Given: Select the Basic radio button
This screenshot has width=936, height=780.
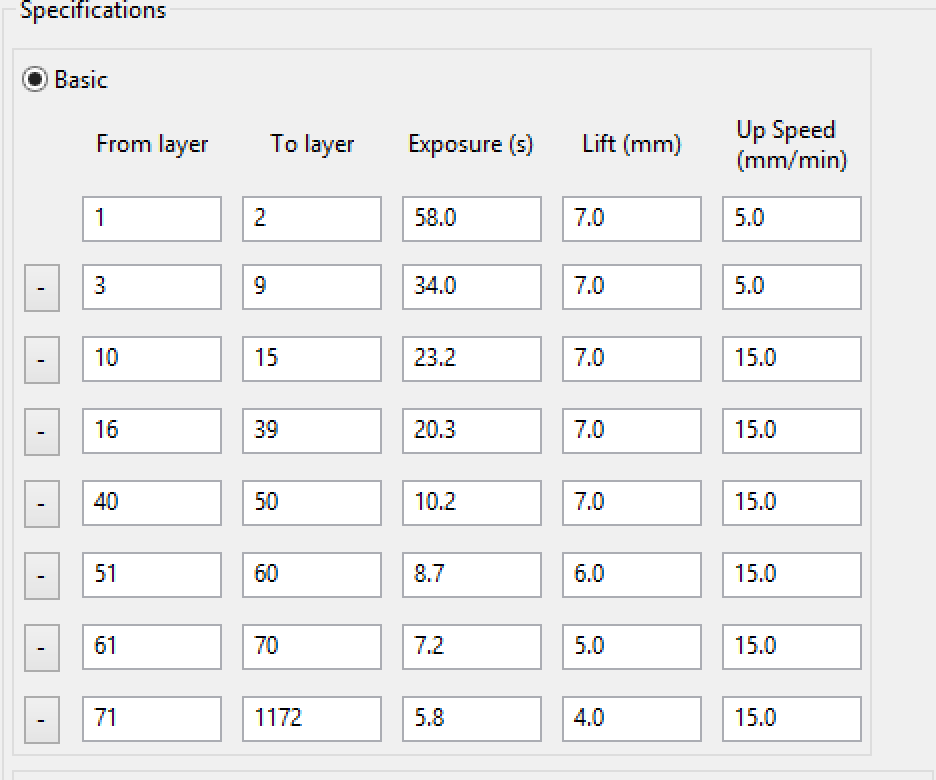Looking at the screenshot, I should (x=35, y=80).
